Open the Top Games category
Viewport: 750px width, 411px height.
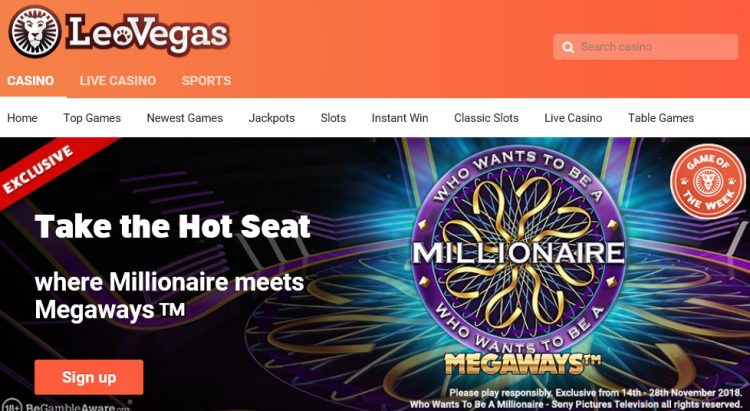click(92, 118)
